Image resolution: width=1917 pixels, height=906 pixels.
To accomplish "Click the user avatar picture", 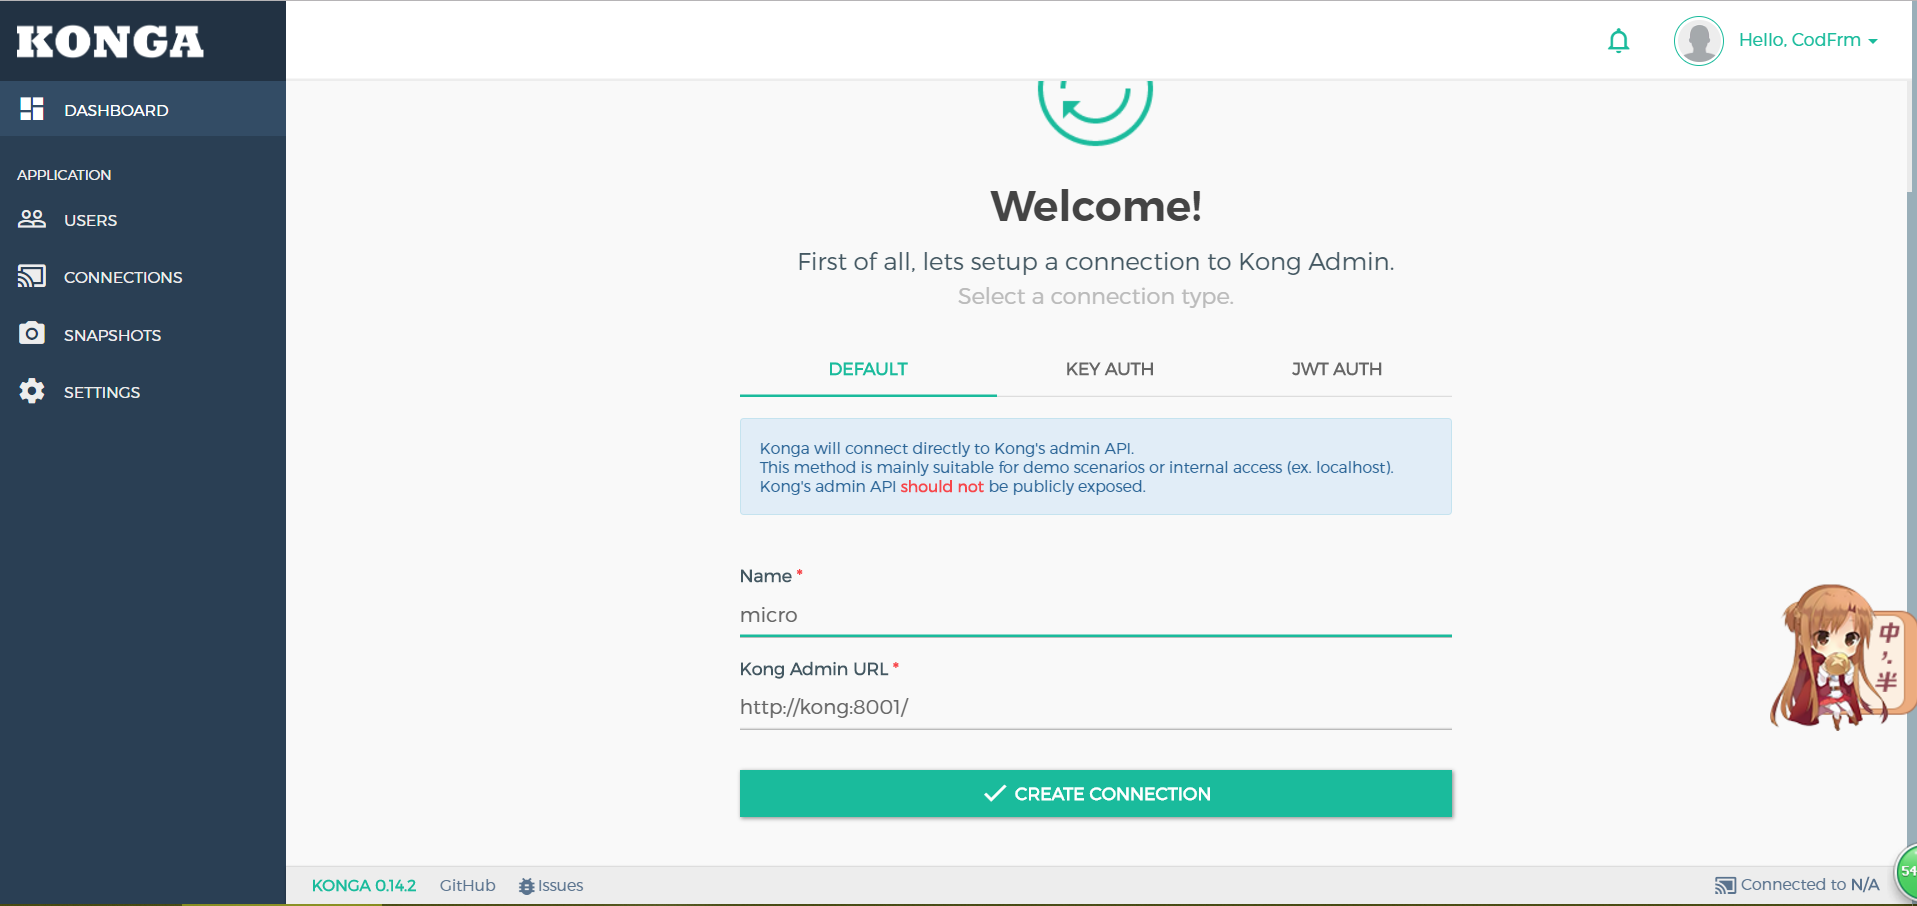I will click(1698, 41).
